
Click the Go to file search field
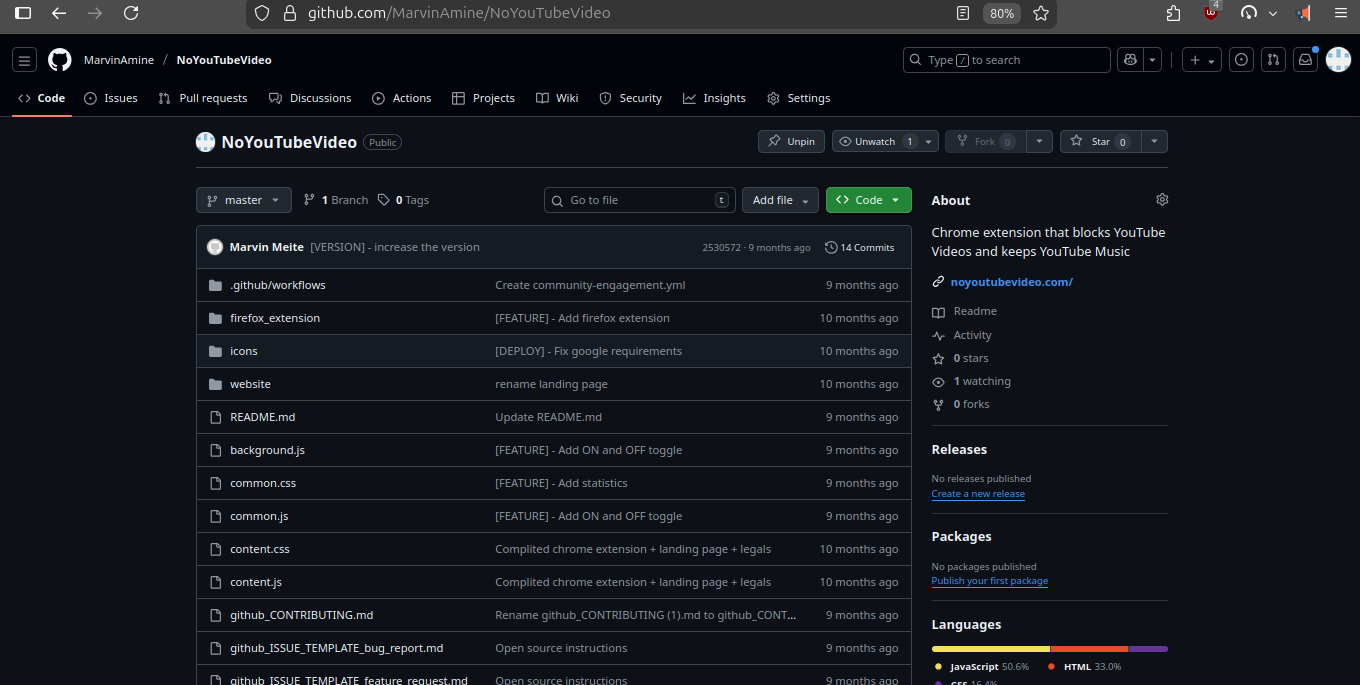tap(640, 200)
